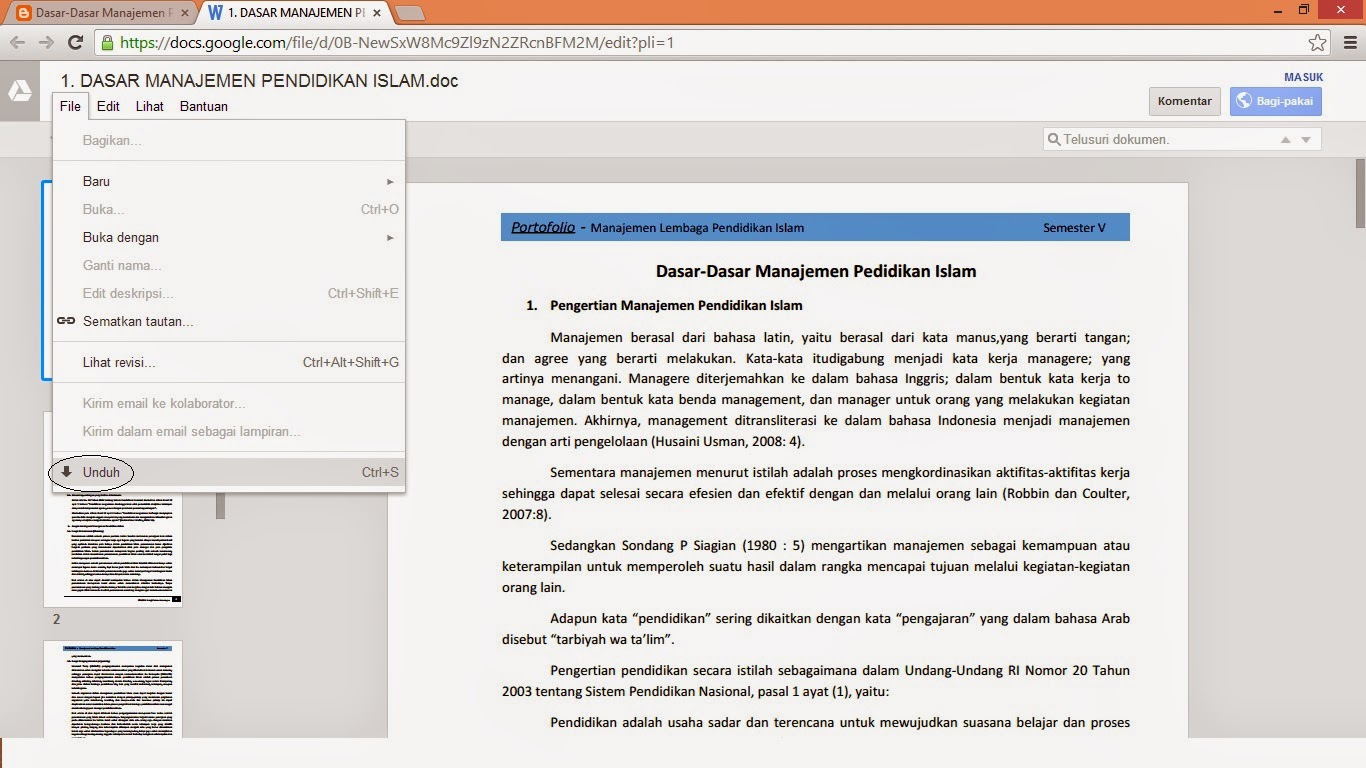
Task: Open Chrome hamburger menu
Action: pyautogui.click(x=1350, y=43)
